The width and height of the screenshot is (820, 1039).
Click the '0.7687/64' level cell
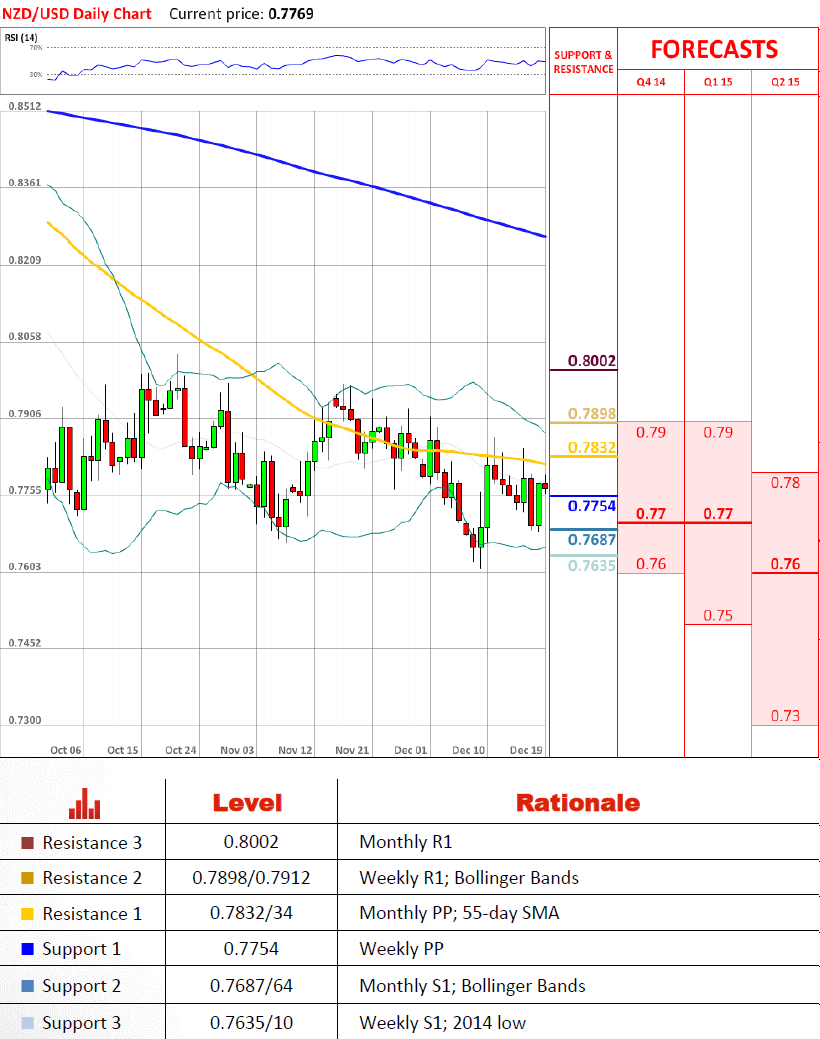[251, 986]
